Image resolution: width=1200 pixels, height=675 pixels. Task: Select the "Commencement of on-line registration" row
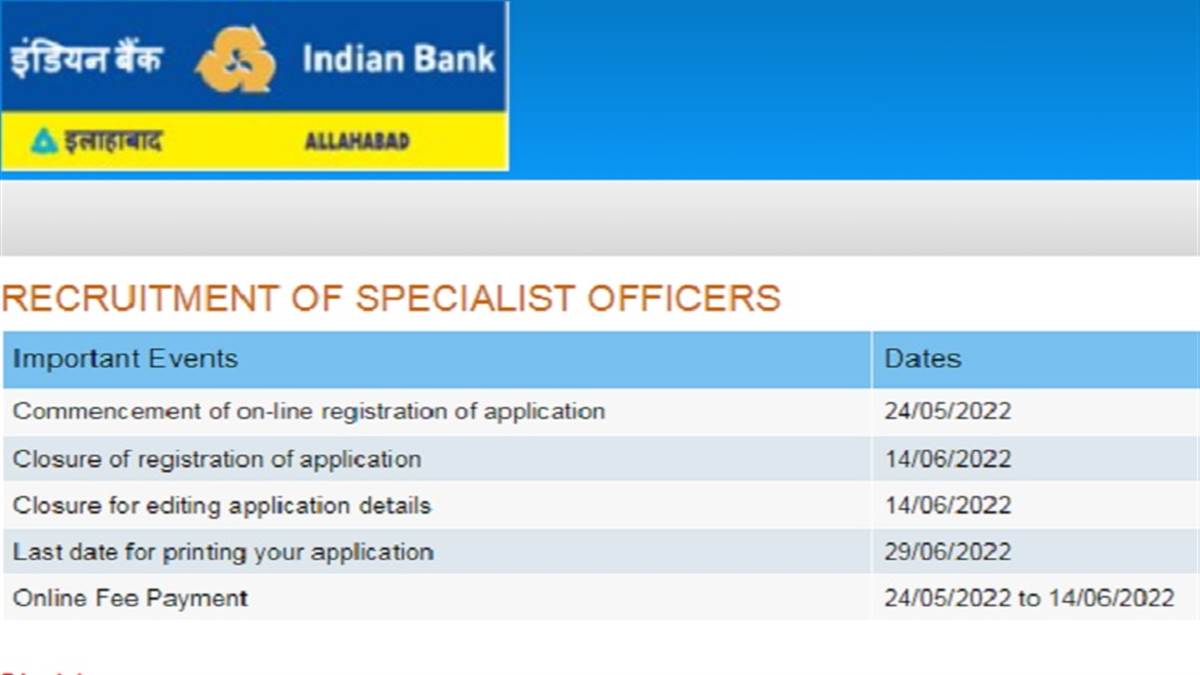(309, 411)
